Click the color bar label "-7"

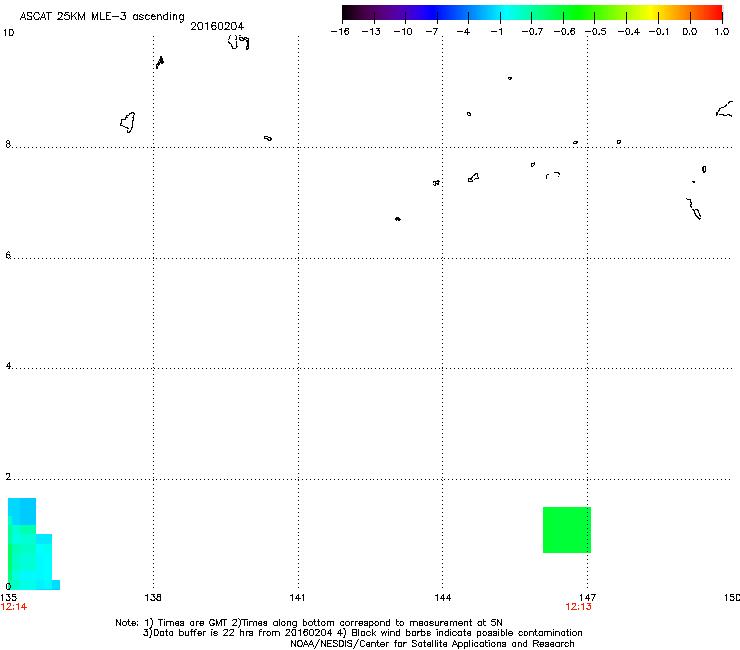pyautogui.click(x=432, y=32)
